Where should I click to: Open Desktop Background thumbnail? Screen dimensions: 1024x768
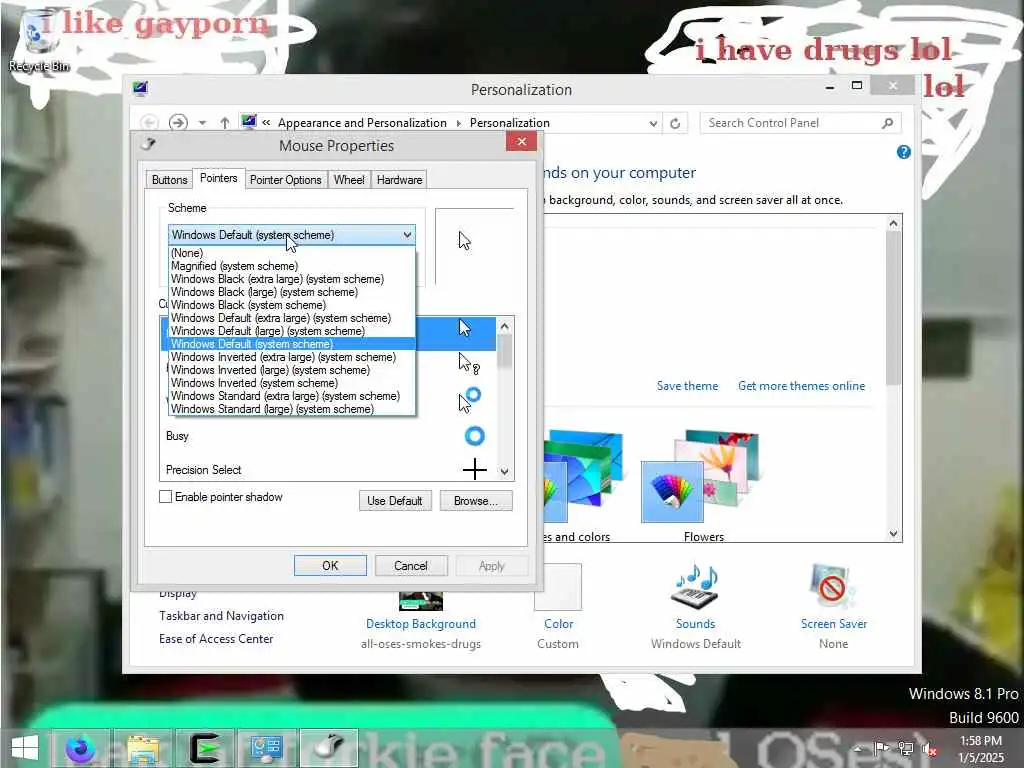(421, 600)
